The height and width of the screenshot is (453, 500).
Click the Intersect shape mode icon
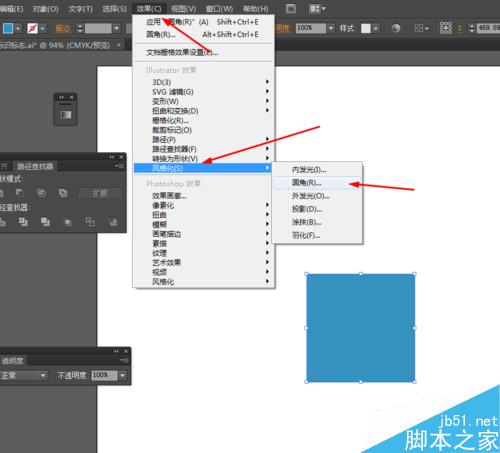click(41, 192)
